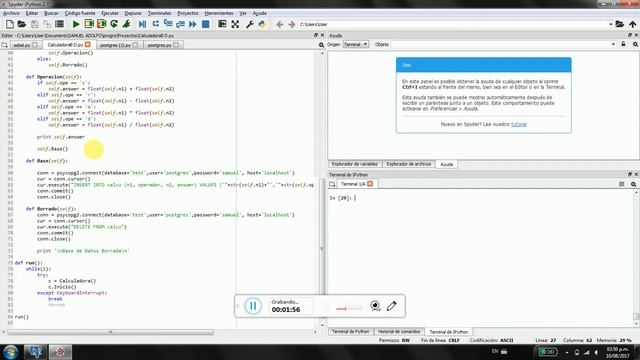Click the Ayuda panel options search icon
Viewport: 640px width, 360px height.
[x=636, y=44]
